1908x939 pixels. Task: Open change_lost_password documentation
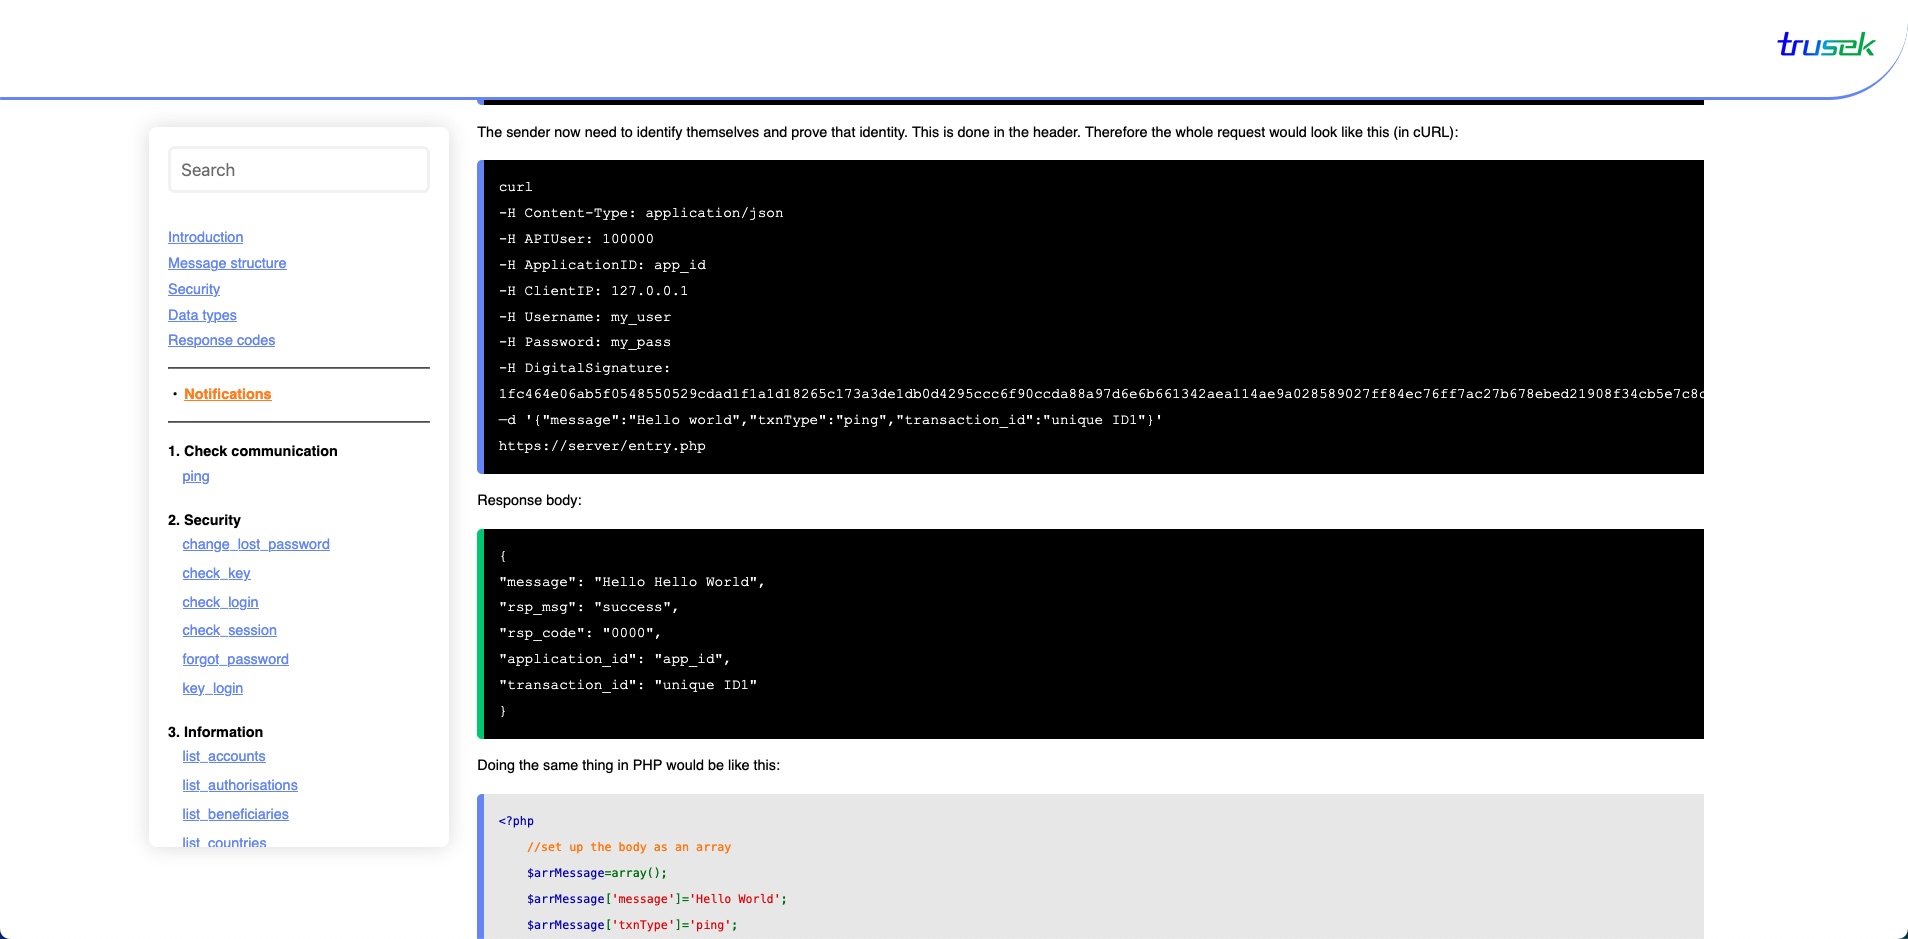256,544
